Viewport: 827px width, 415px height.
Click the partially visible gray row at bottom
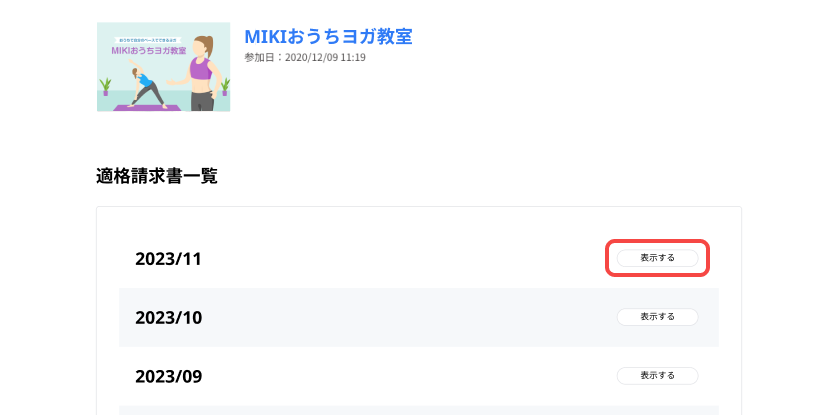419,410
